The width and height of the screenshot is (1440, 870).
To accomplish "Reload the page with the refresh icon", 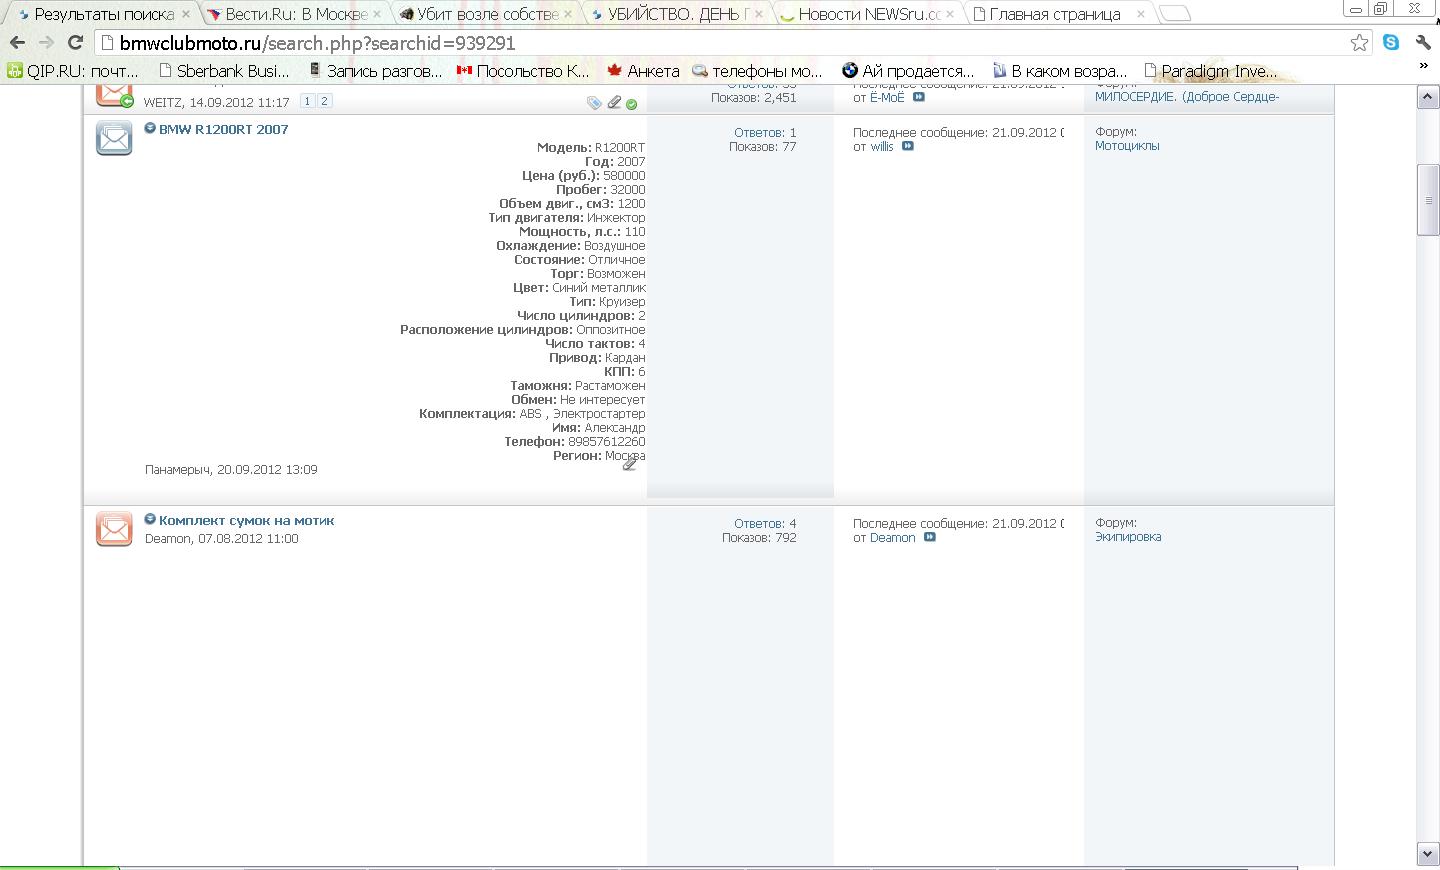I will point(75,43).
